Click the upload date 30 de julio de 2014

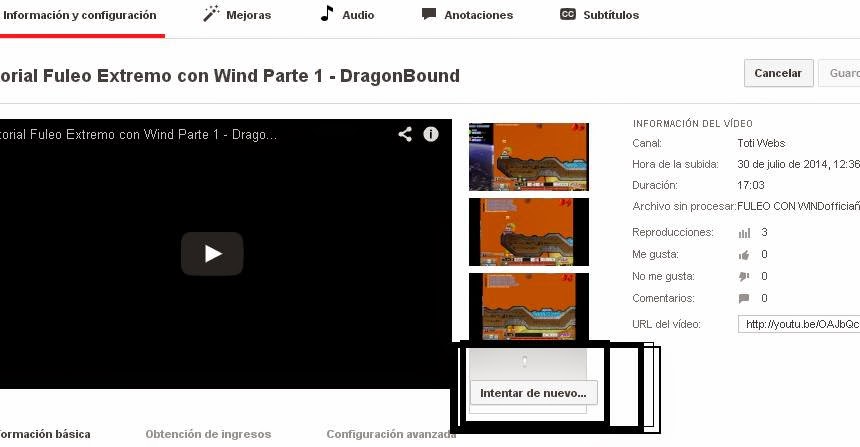[799, 164]
